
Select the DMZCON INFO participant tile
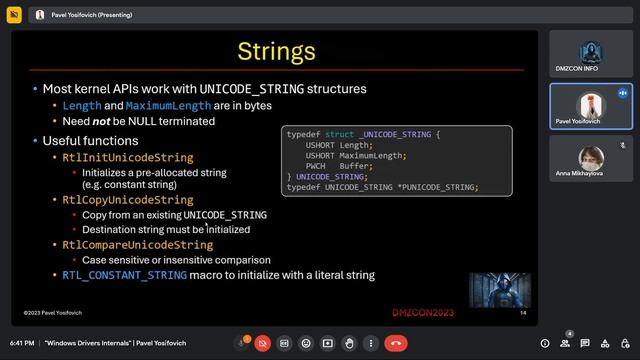pyautogui.click(x=591, y=53)
